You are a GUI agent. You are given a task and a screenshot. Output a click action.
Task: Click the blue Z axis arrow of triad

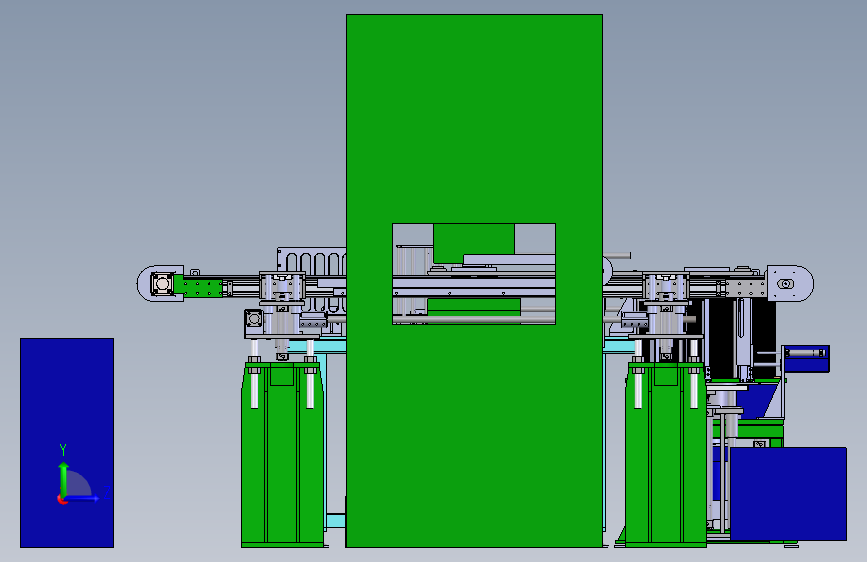pos(83,498)
